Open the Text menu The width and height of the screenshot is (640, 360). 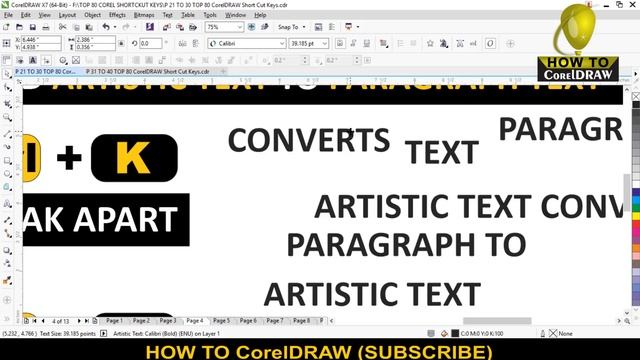[167, 15]
